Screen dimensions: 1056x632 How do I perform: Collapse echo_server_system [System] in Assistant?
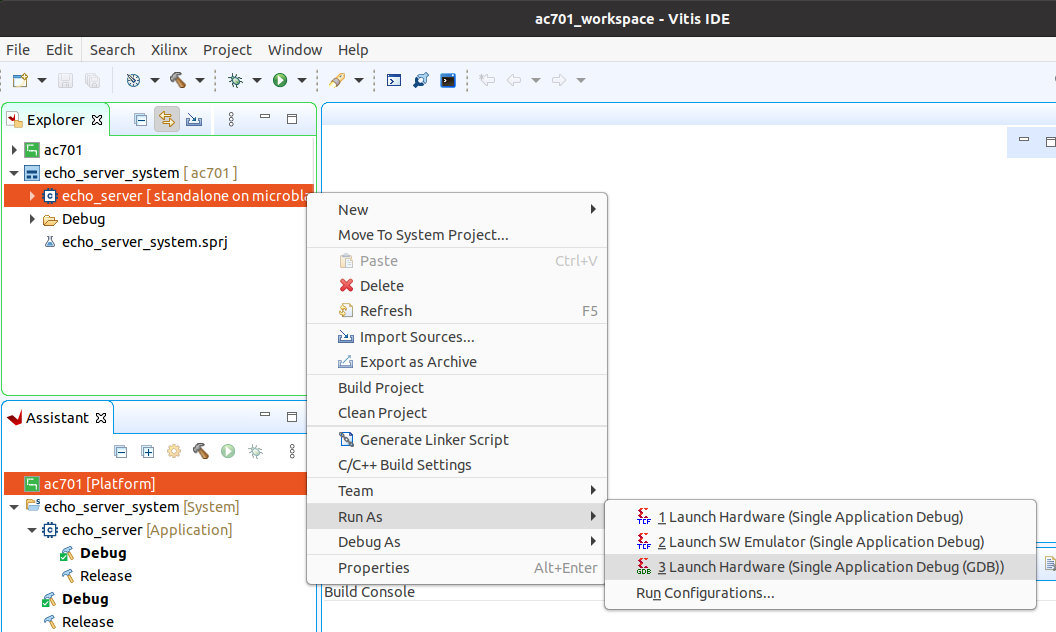pos(14,507)
